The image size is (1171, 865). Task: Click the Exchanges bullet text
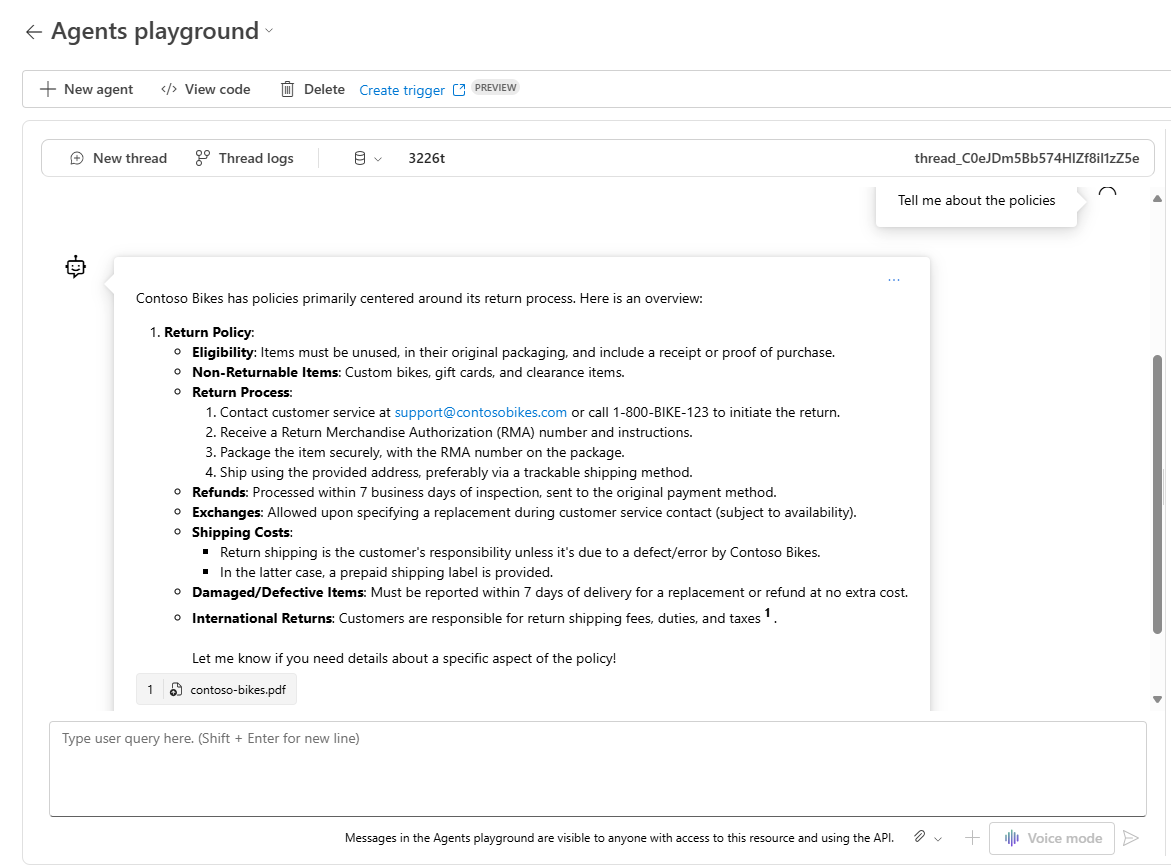[x=524, y=512]
